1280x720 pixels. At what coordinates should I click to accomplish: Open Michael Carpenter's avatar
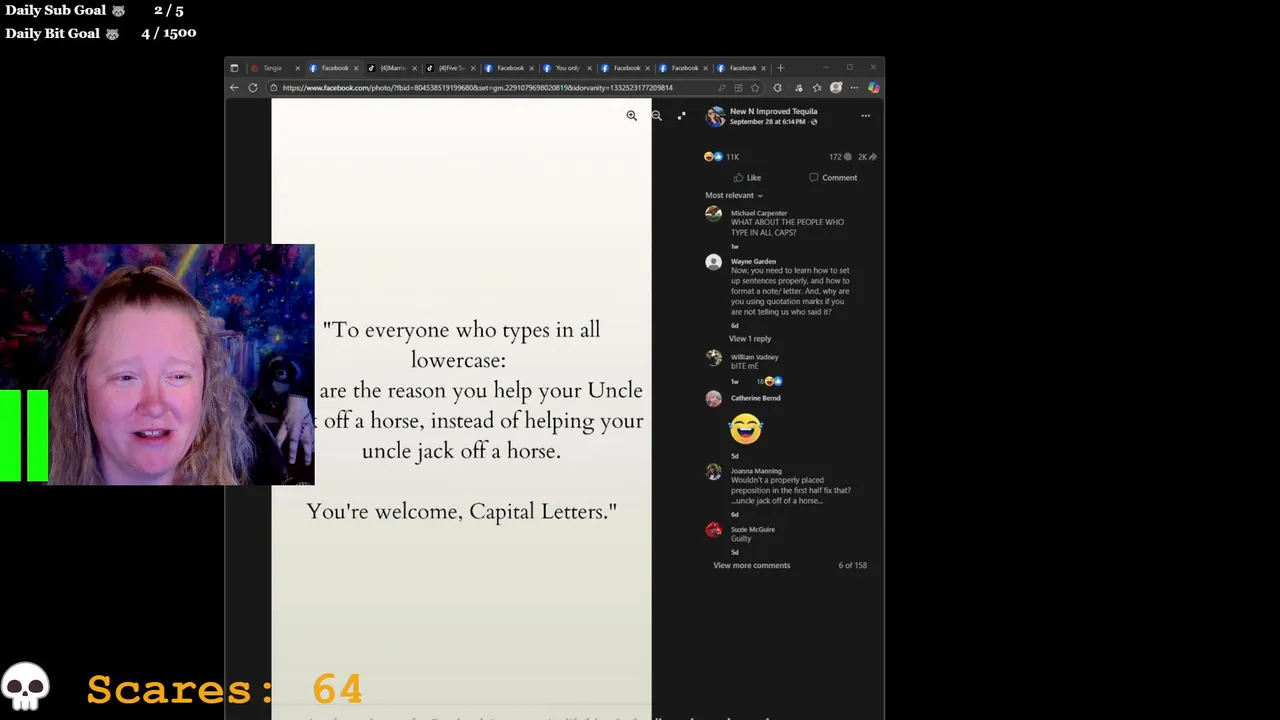coord(713,214)
